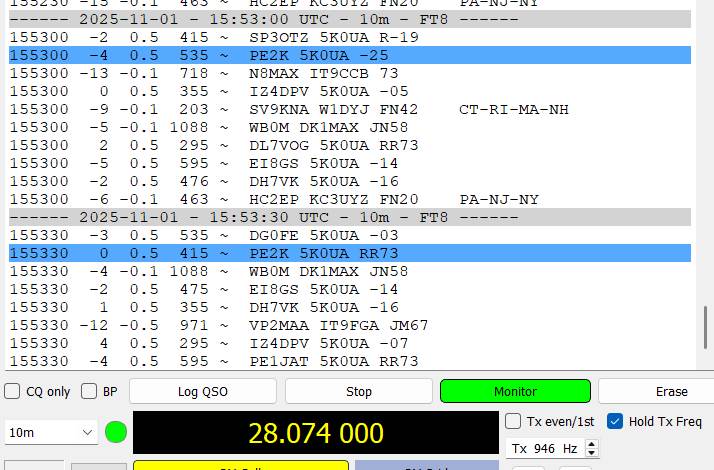Click the Tx 946 Hz field
The image size is (714, 470).
(545, 449)
